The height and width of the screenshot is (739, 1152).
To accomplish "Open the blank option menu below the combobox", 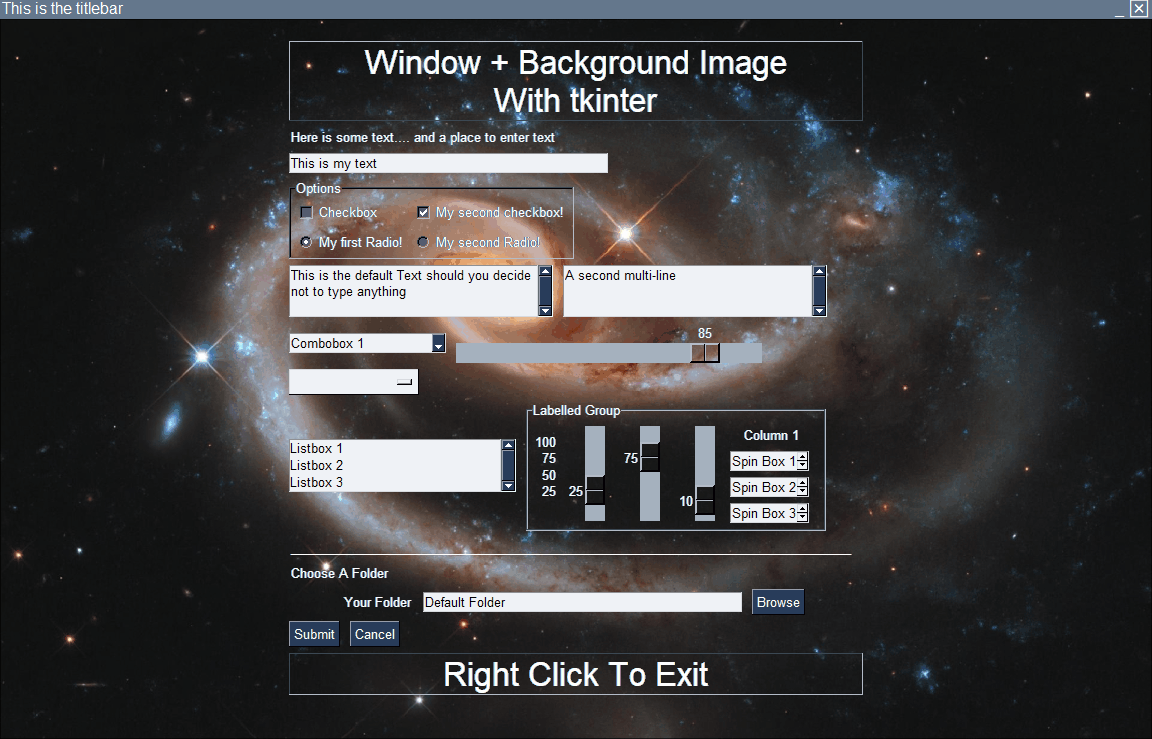I will [x=353, y=382].
